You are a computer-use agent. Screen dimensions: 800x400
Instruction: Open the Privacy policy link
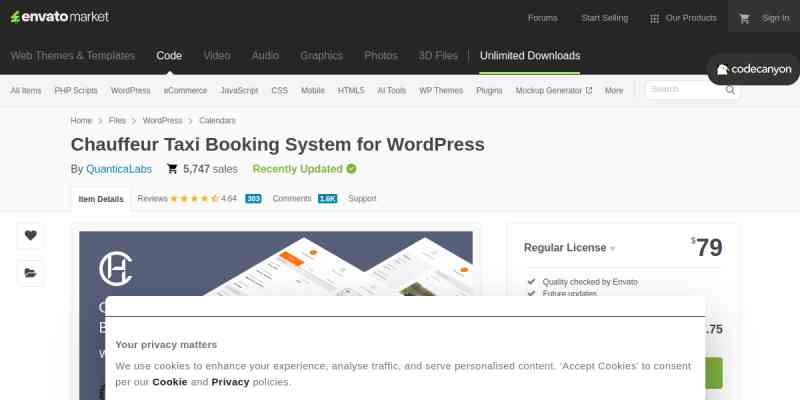(x=230, y=382)
